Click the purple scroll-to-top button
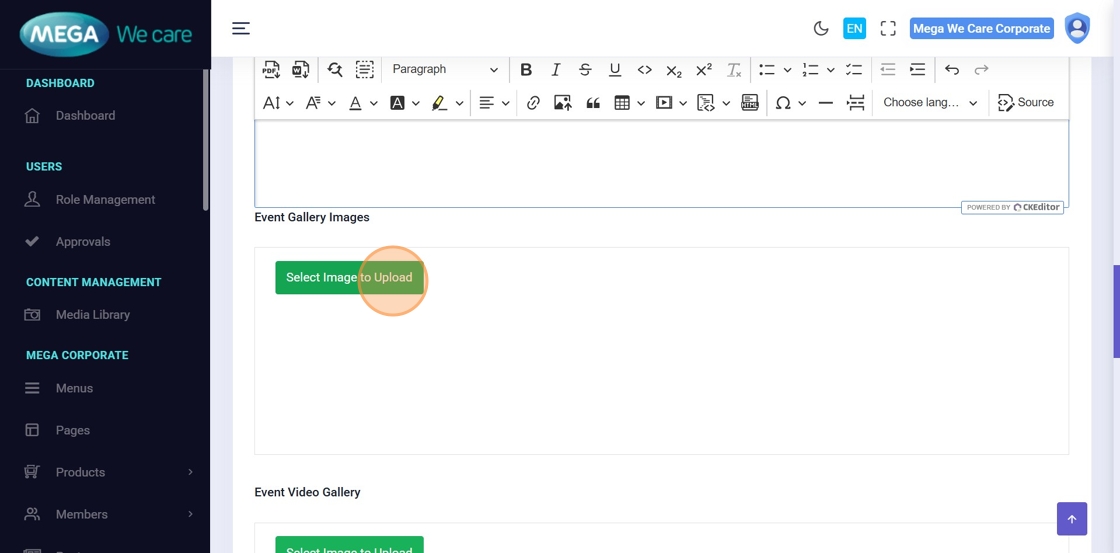Image resolution: width=1120 pixels, height=553 pixels. [1071, 519]
